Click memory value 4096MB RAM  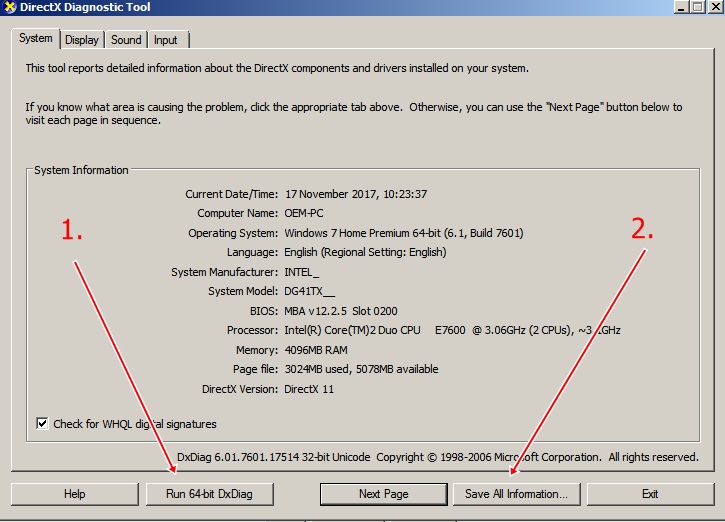(316, 350)
